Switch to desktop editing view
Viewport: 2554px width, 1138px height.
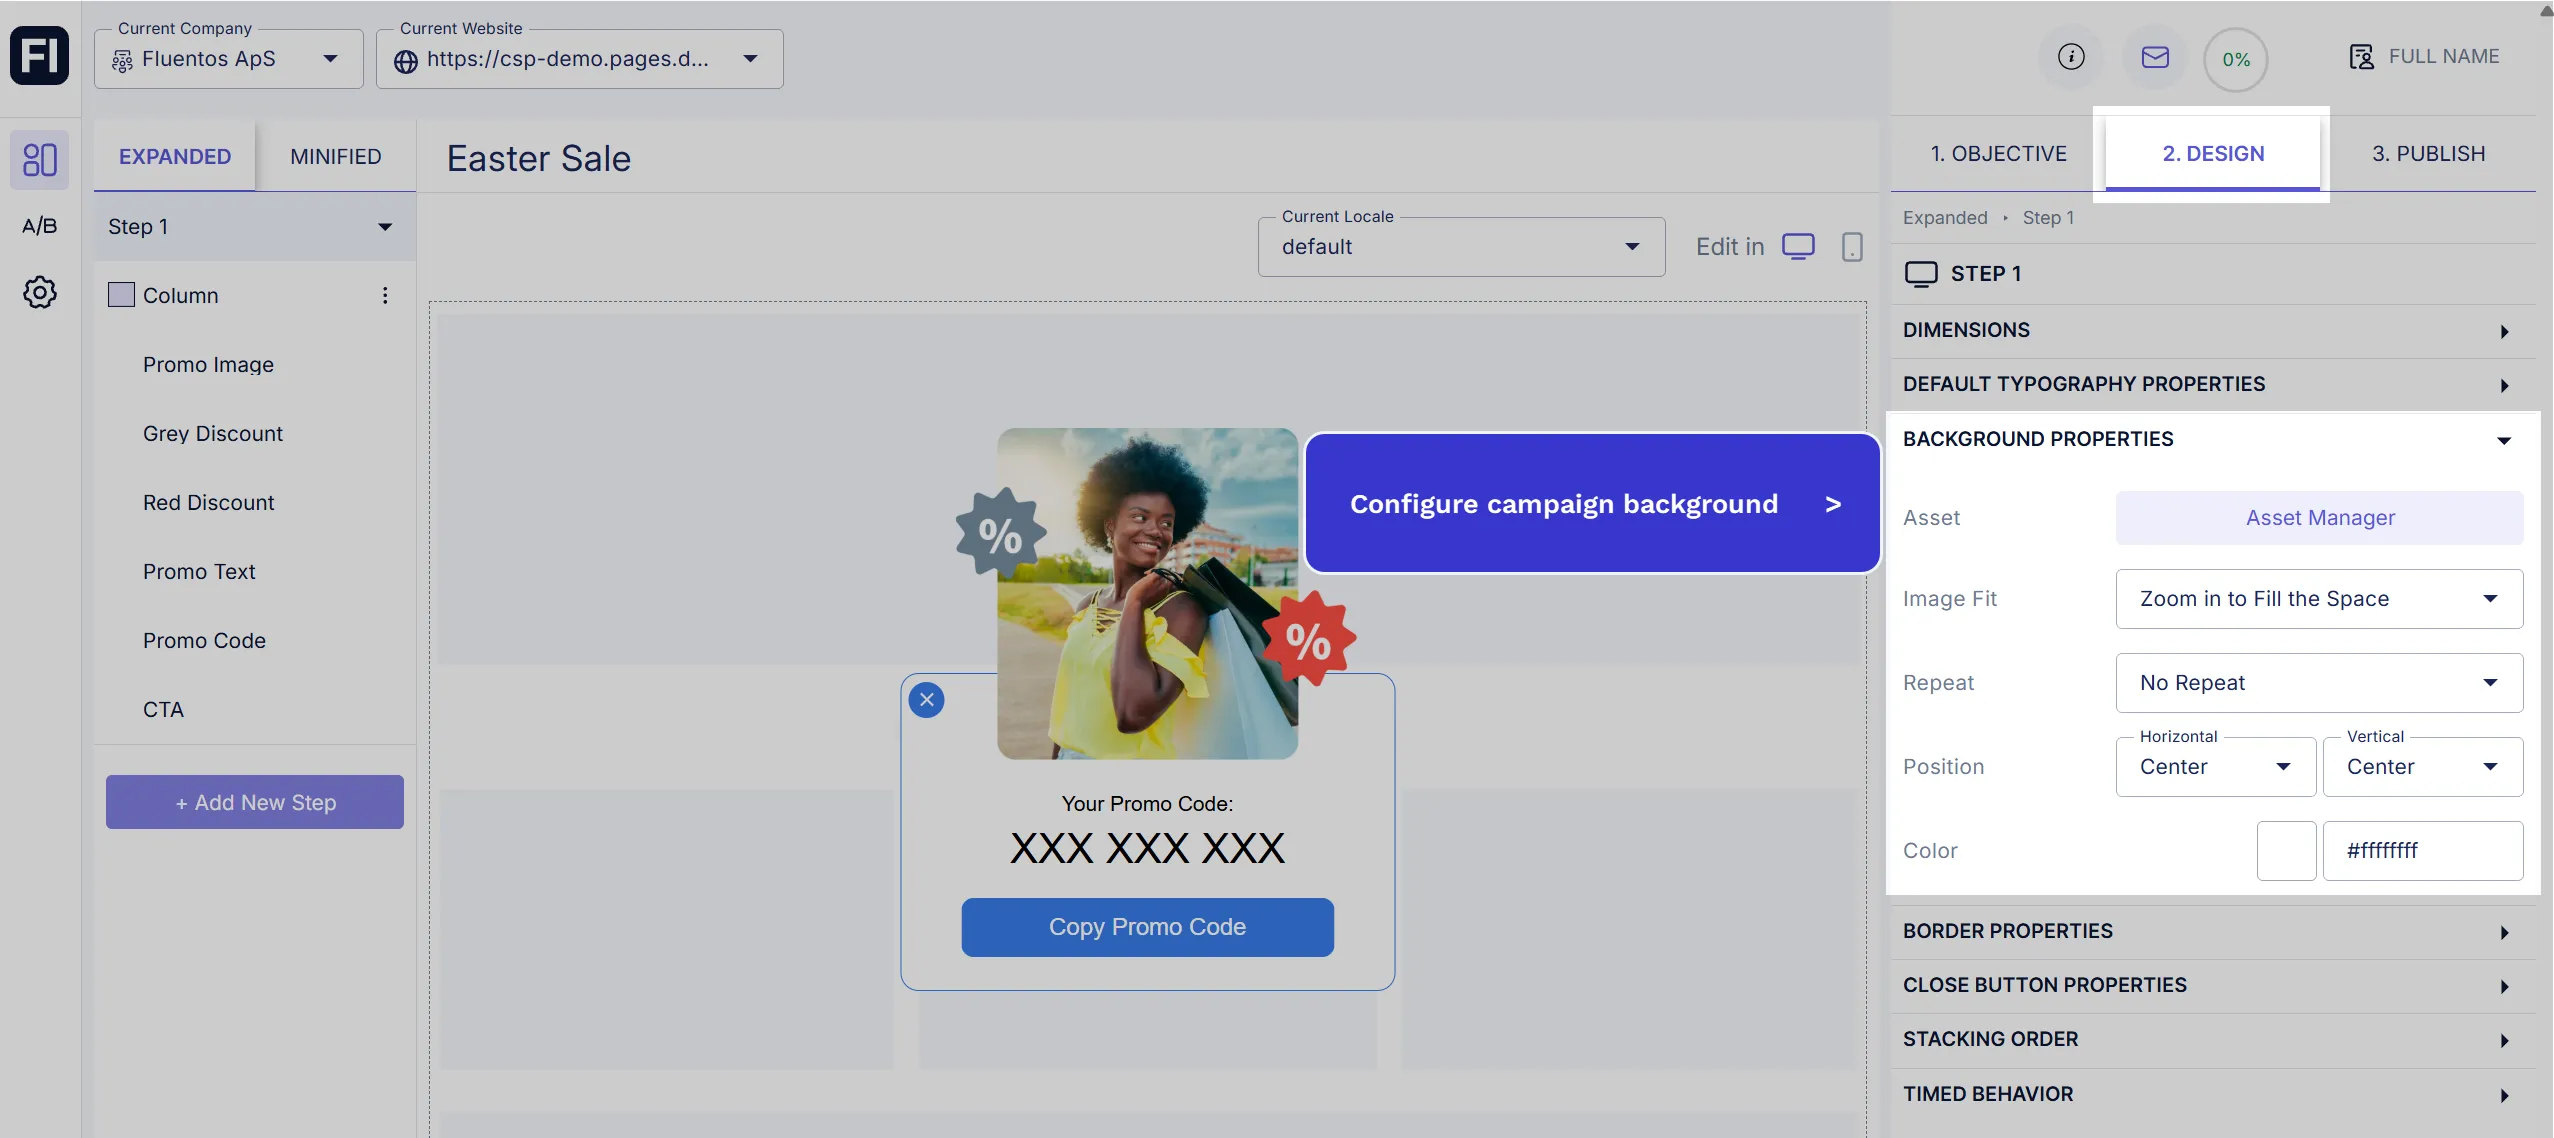coord(1798,247)
